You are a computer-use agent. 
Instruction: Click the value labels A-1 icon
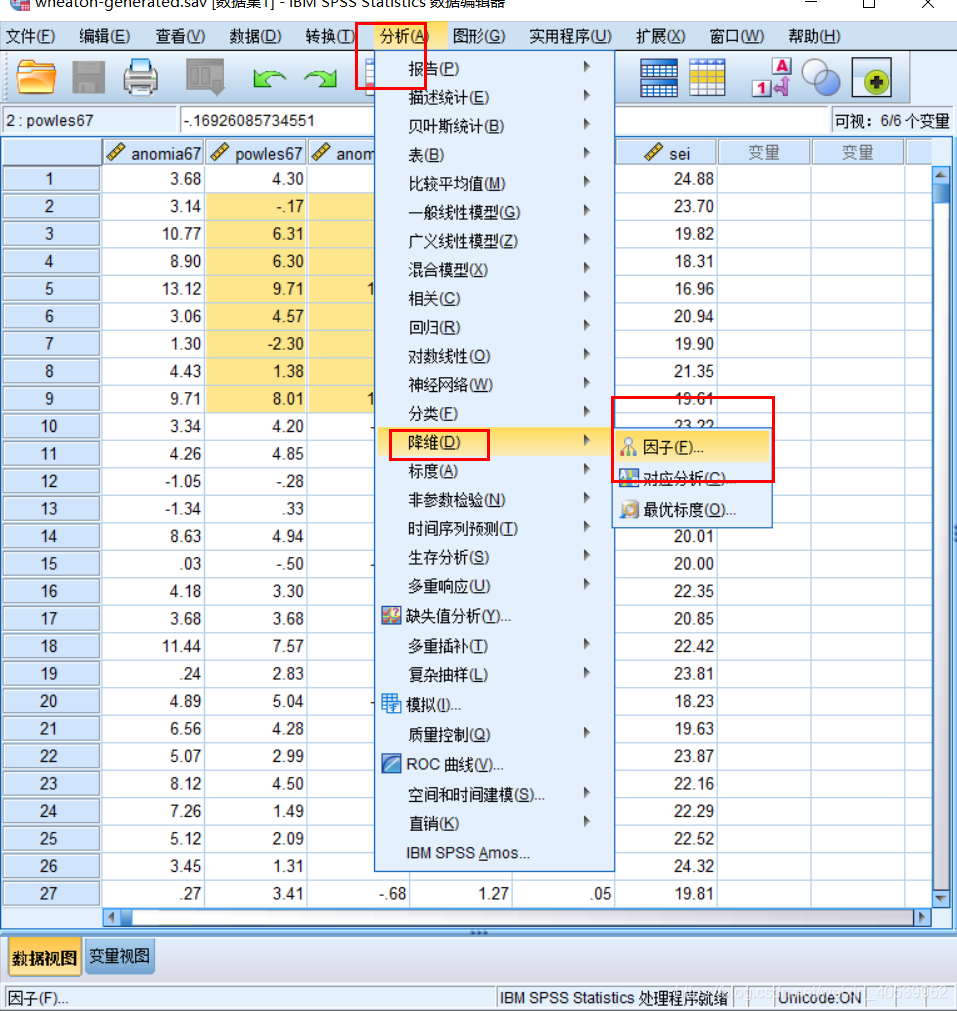[x=771, y=77]
